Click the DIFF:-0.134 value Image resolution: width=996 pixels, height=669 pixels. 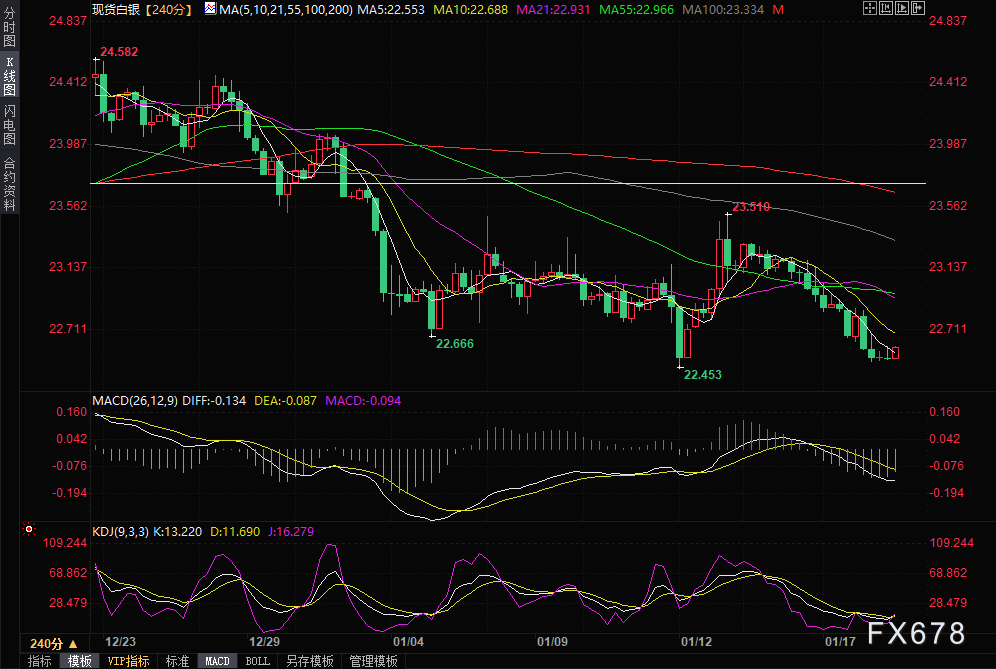pos(214,401)
